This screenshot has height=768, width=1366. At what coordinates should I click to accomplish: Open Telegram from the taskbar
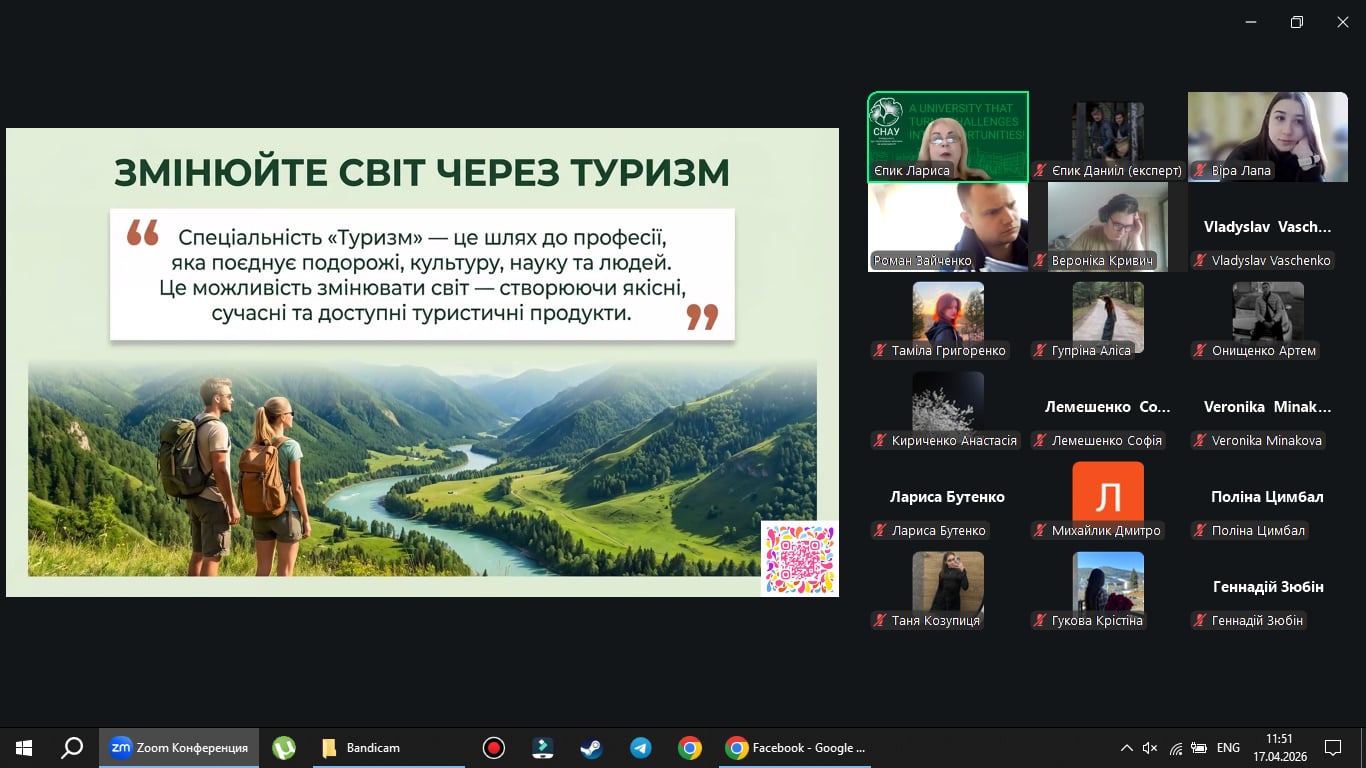tap(641, 748)
